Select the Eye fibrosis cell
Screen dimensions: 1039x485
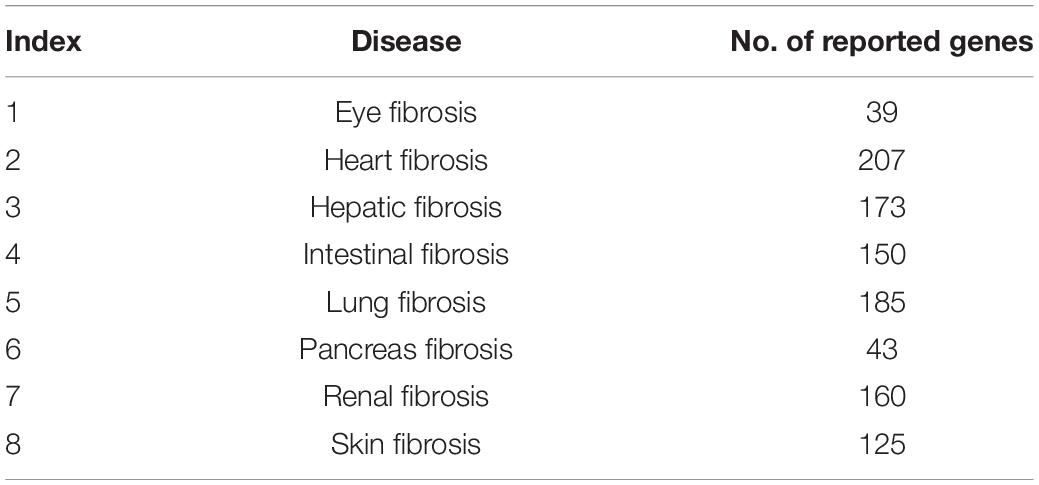(x=406, y=113)
